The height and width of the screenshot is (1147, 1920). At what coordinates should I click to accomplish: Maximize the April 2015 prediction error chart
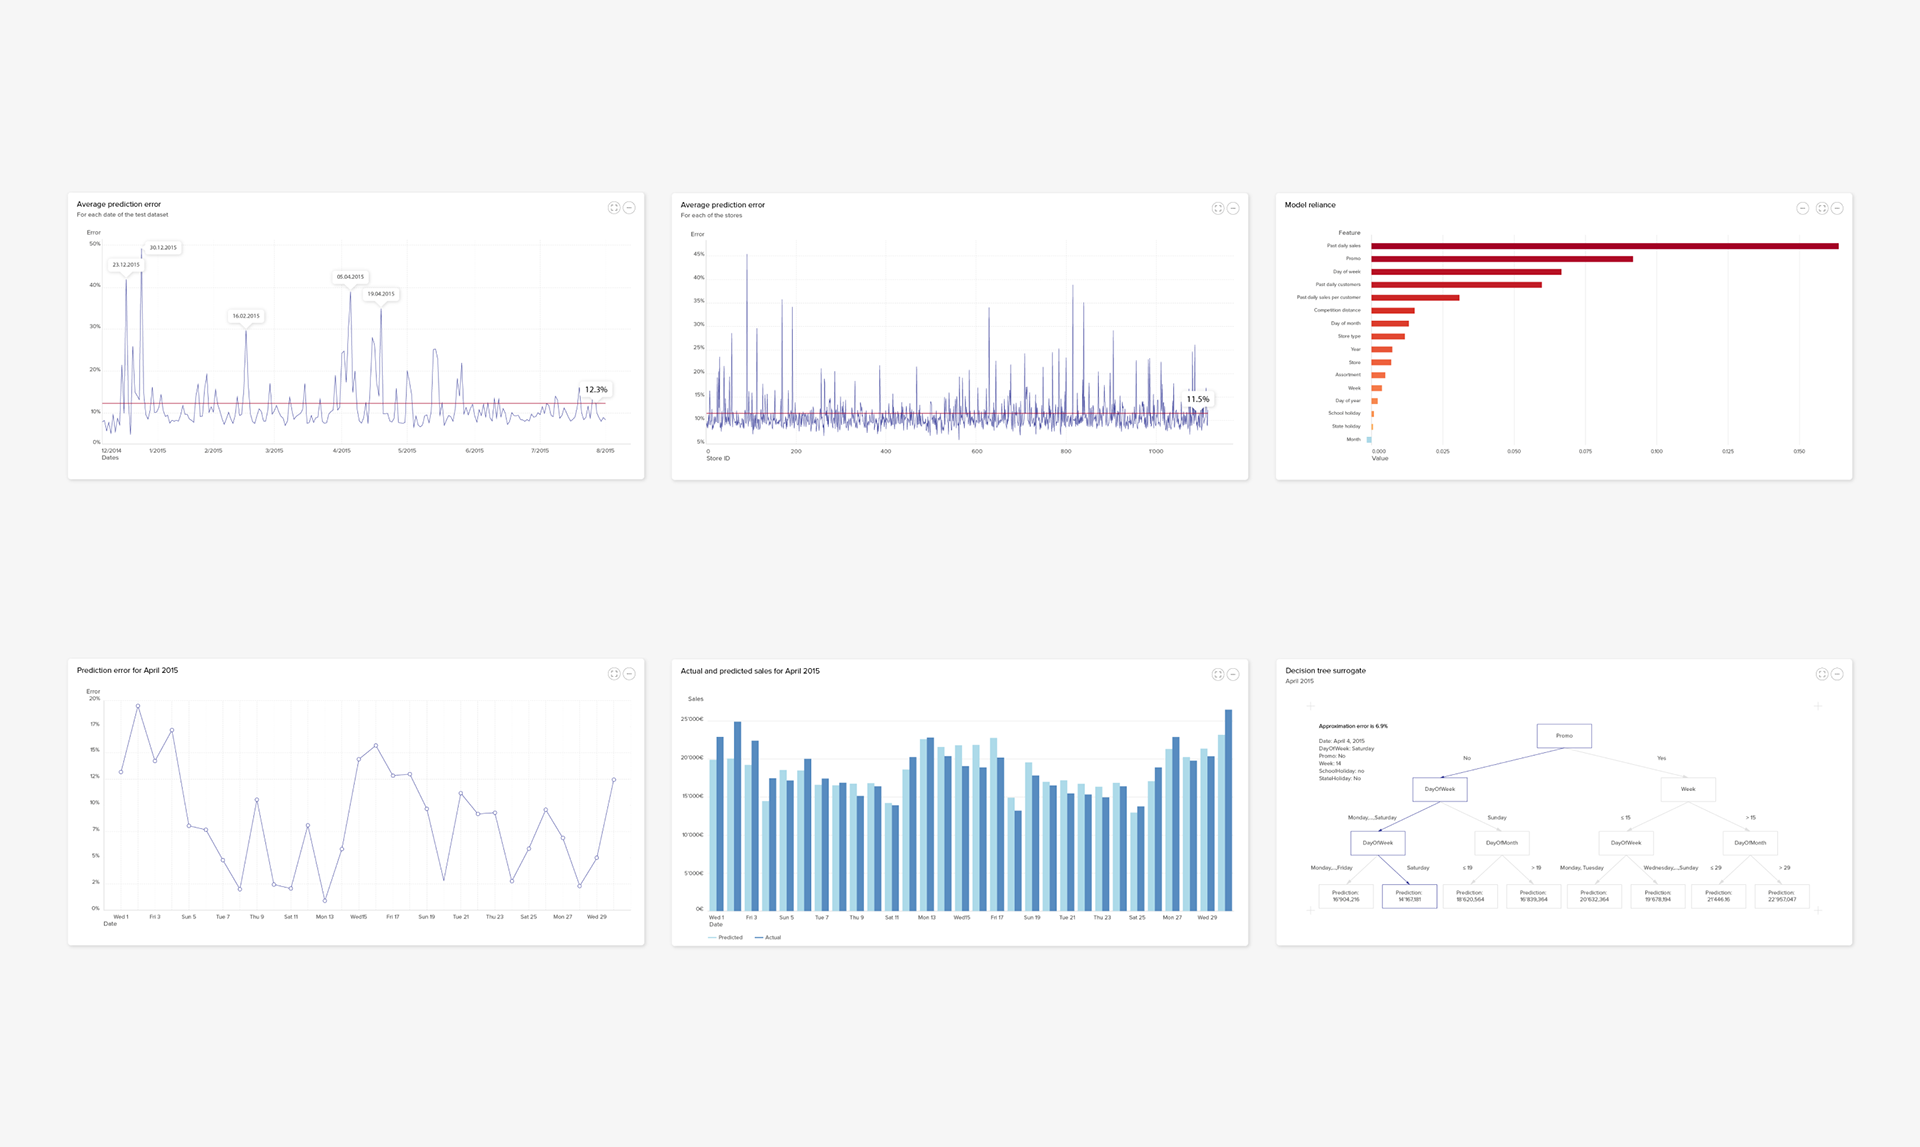[x=614, y=674]
